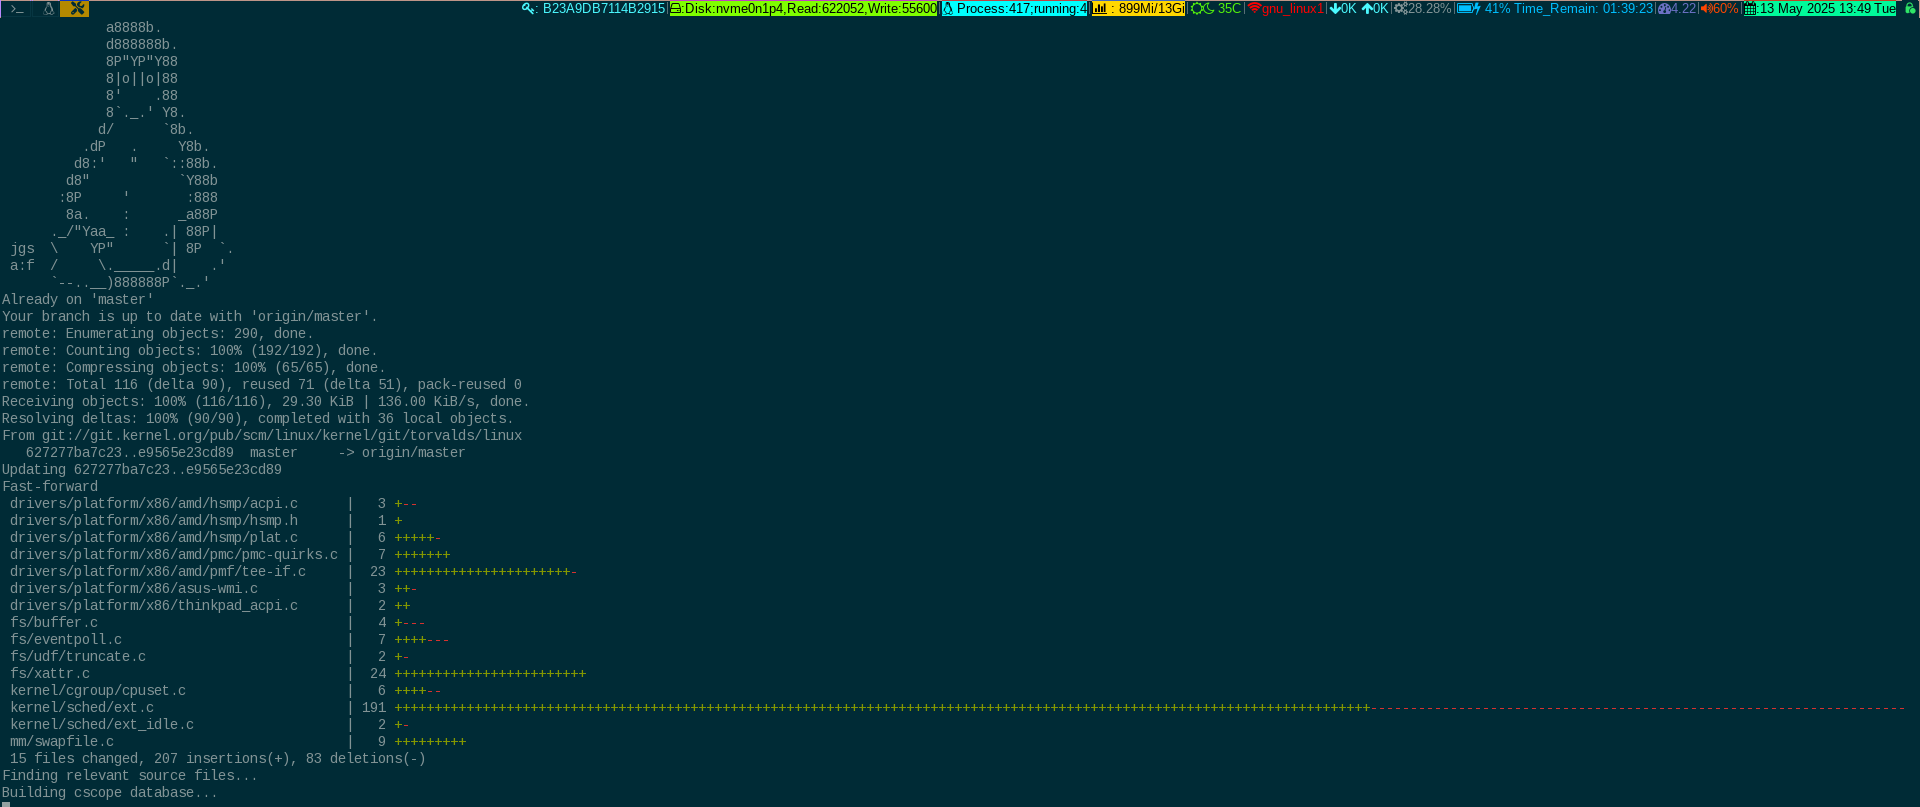Viewport: 1920px width, 807px height.
Task: Click the "Receiving objects: 100% (116/116)" line
Action: pos(266,401)
